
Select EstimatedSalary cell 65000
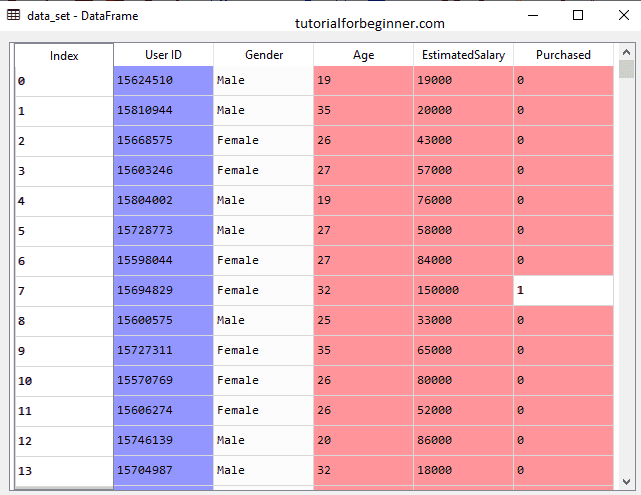click(464, 351)
